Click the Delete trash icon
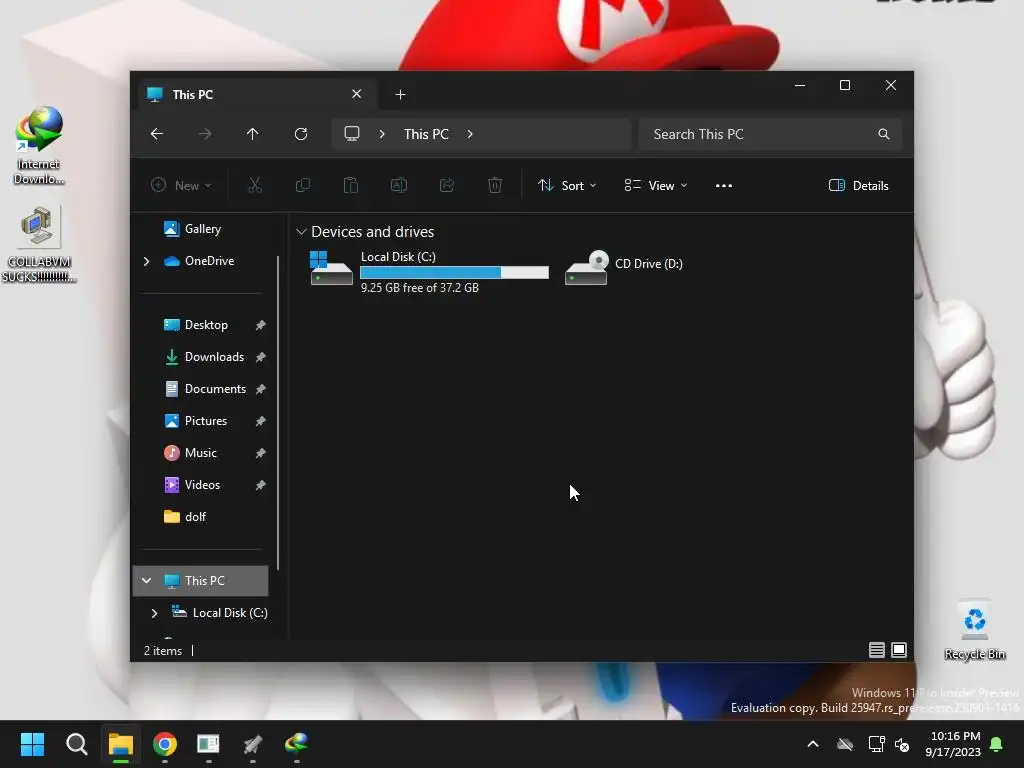Screen dimensions: 1024x768 coord(495,185)
